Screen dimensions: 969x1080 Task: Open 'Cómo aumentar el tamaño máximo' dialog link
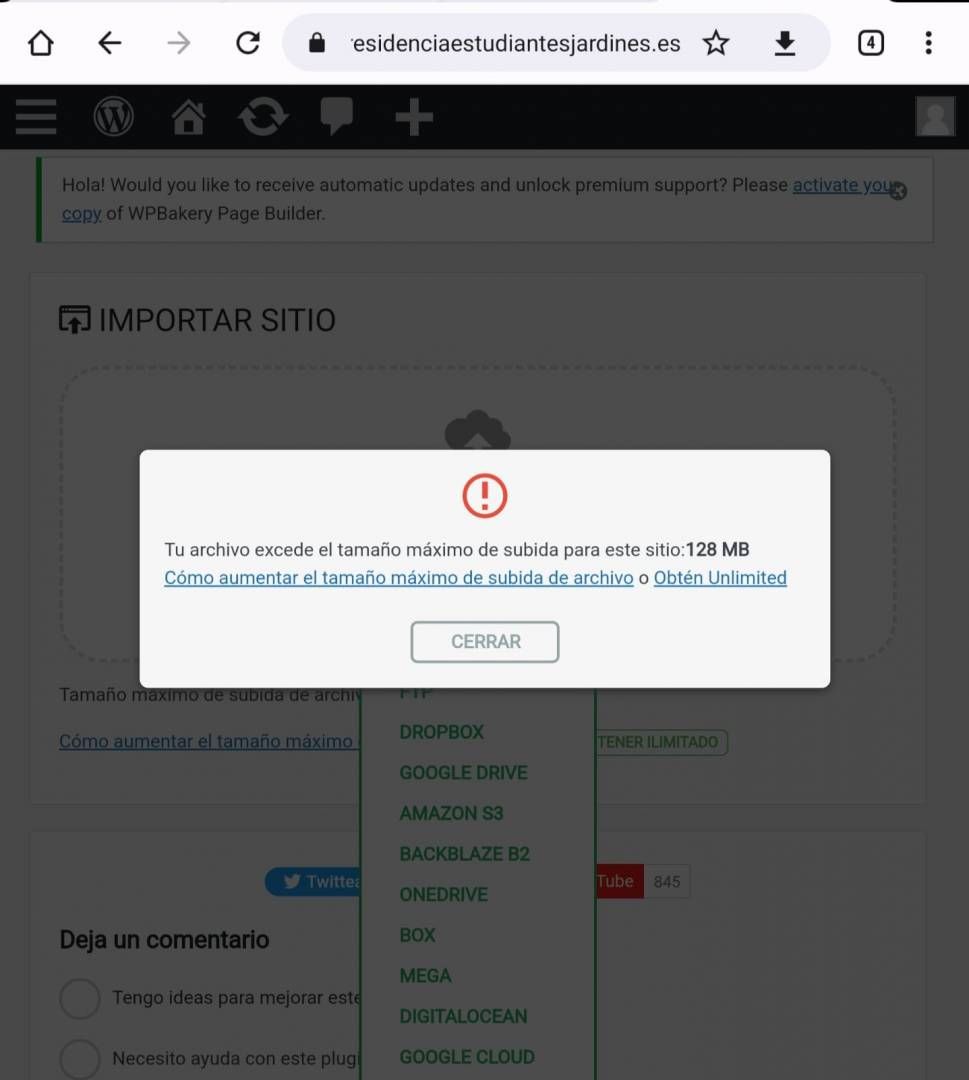(x=399, y=578)
